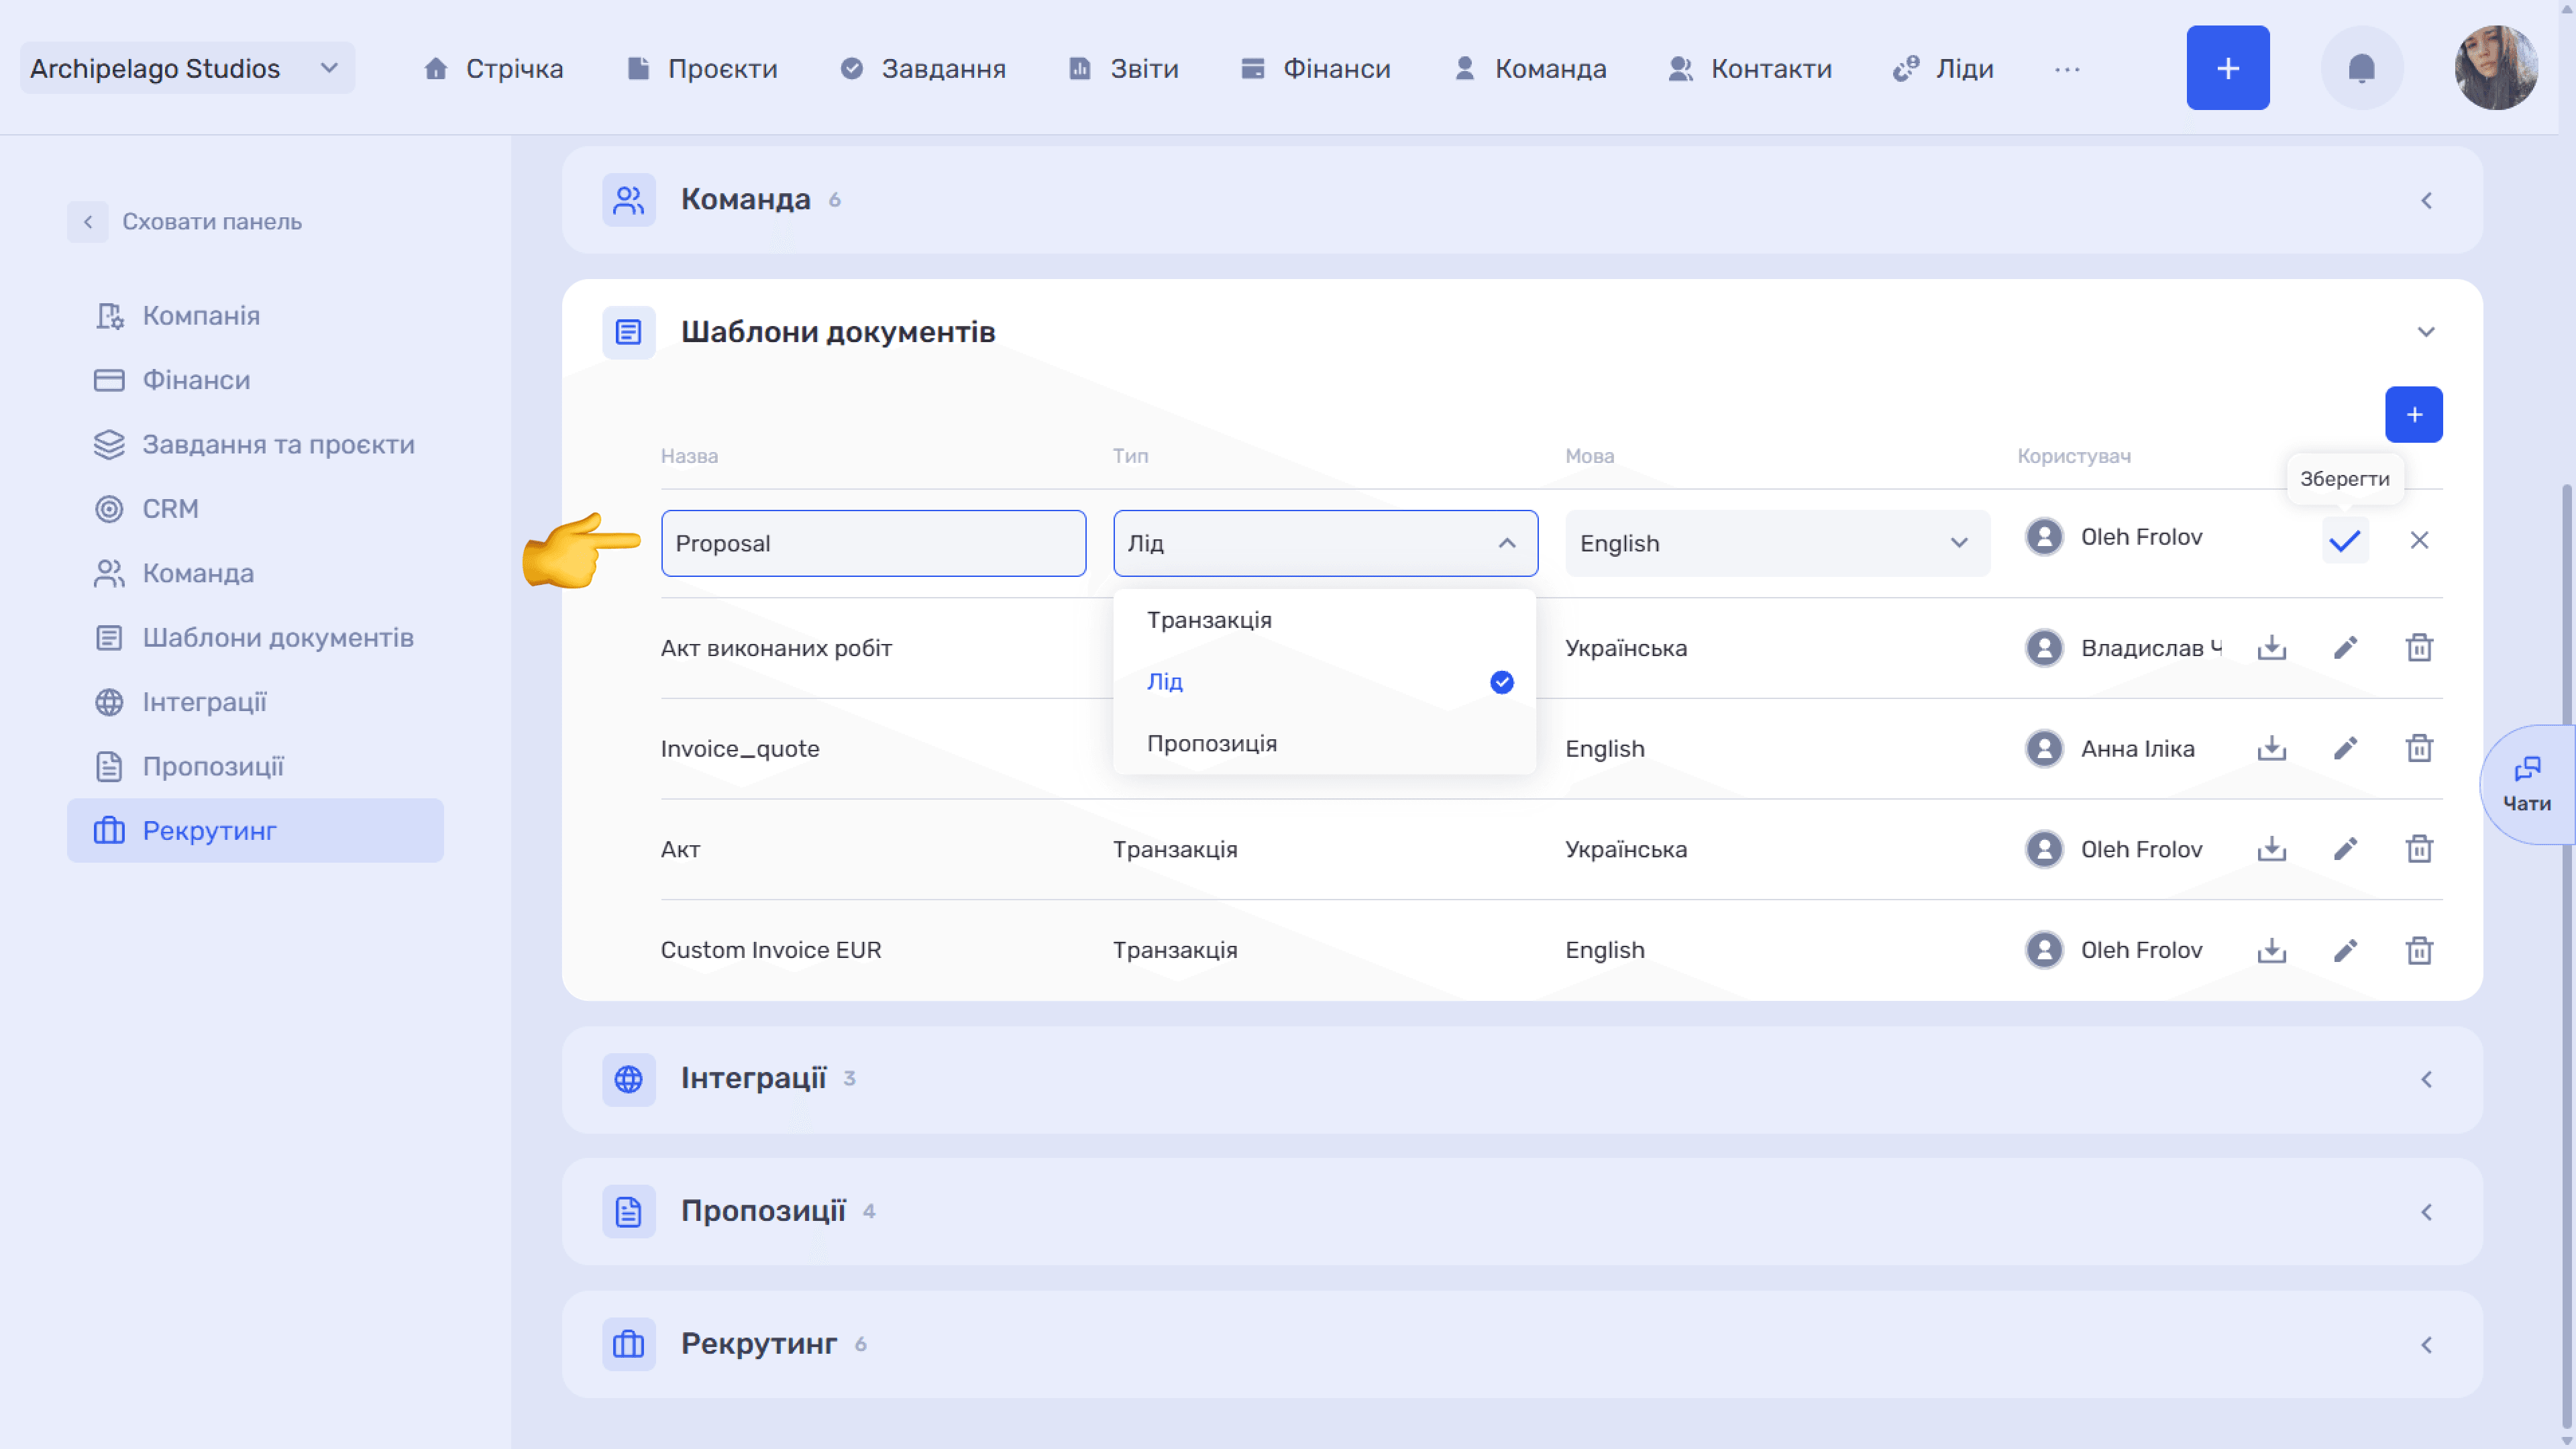Delete the Invoice_quote template
Screen dimensions: 2576x1449
2419,748
